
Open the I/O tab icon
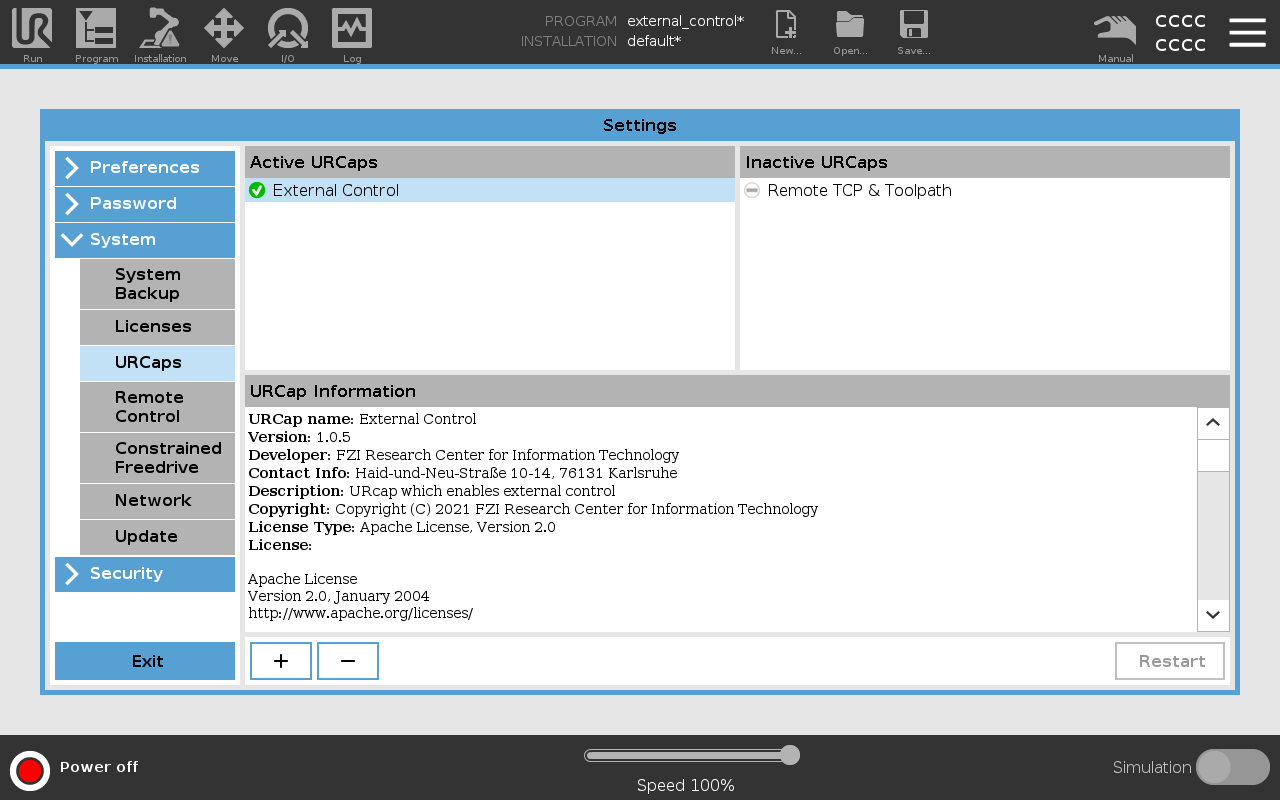pos(288,30)
